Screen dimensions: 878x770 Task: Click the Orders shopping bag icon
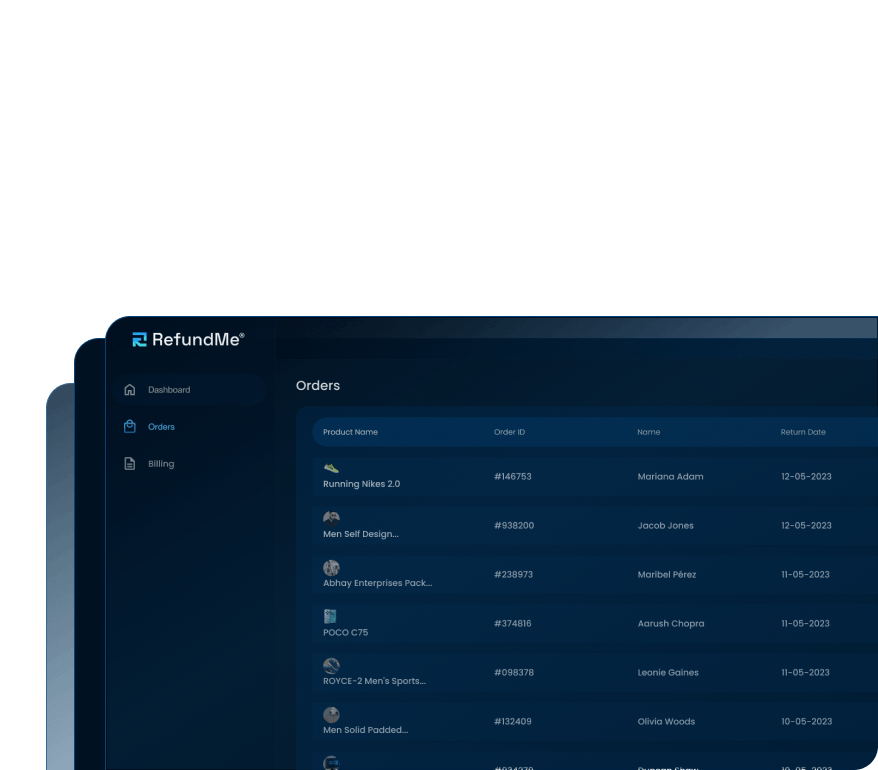129,427
